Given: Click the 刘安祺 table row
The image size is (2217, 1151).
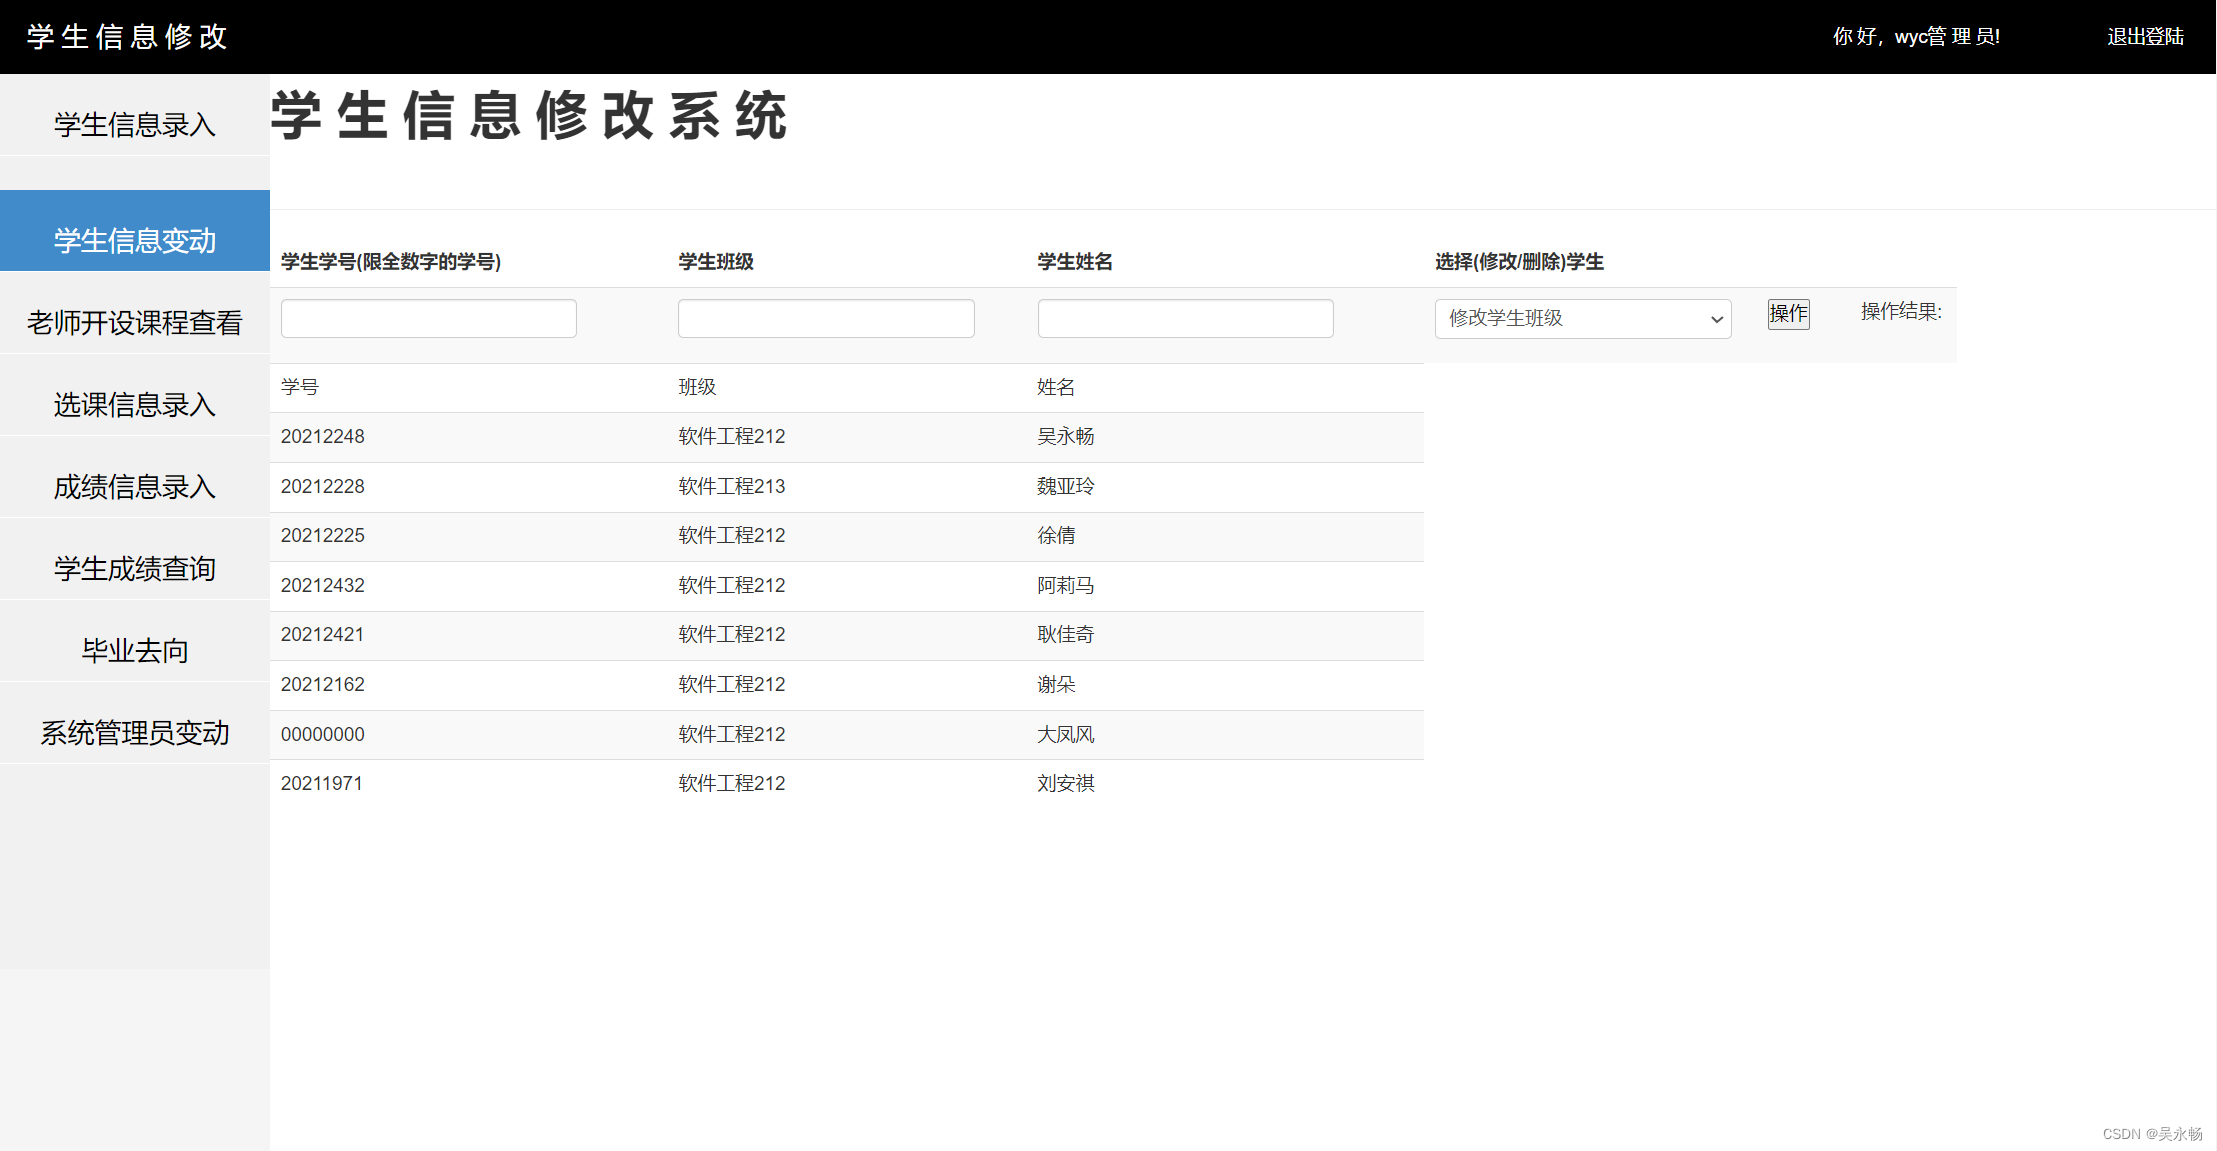Looking at the screenshot, I should 1065,783.
